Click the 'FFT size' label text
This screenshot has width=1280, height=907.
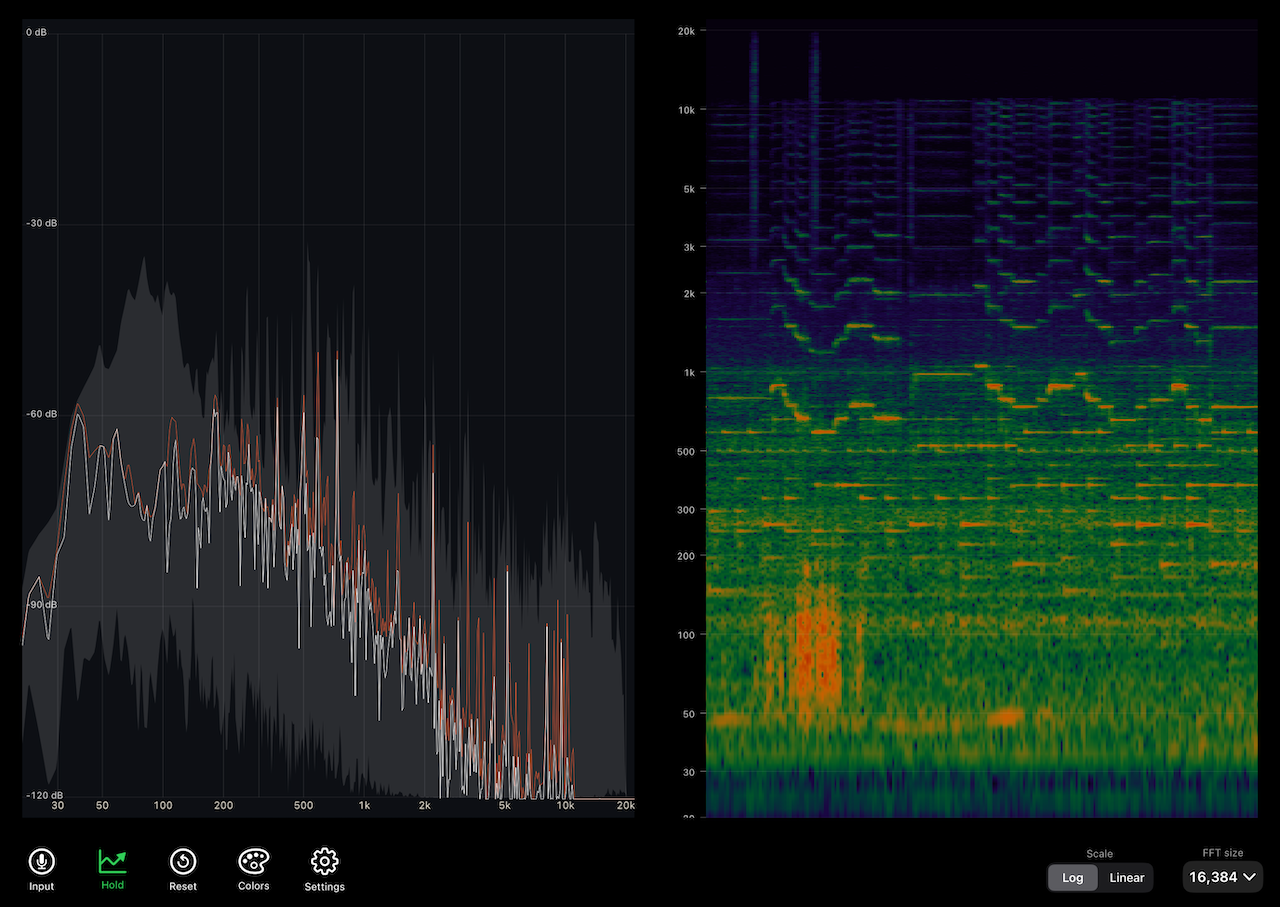click(1222, 853)
